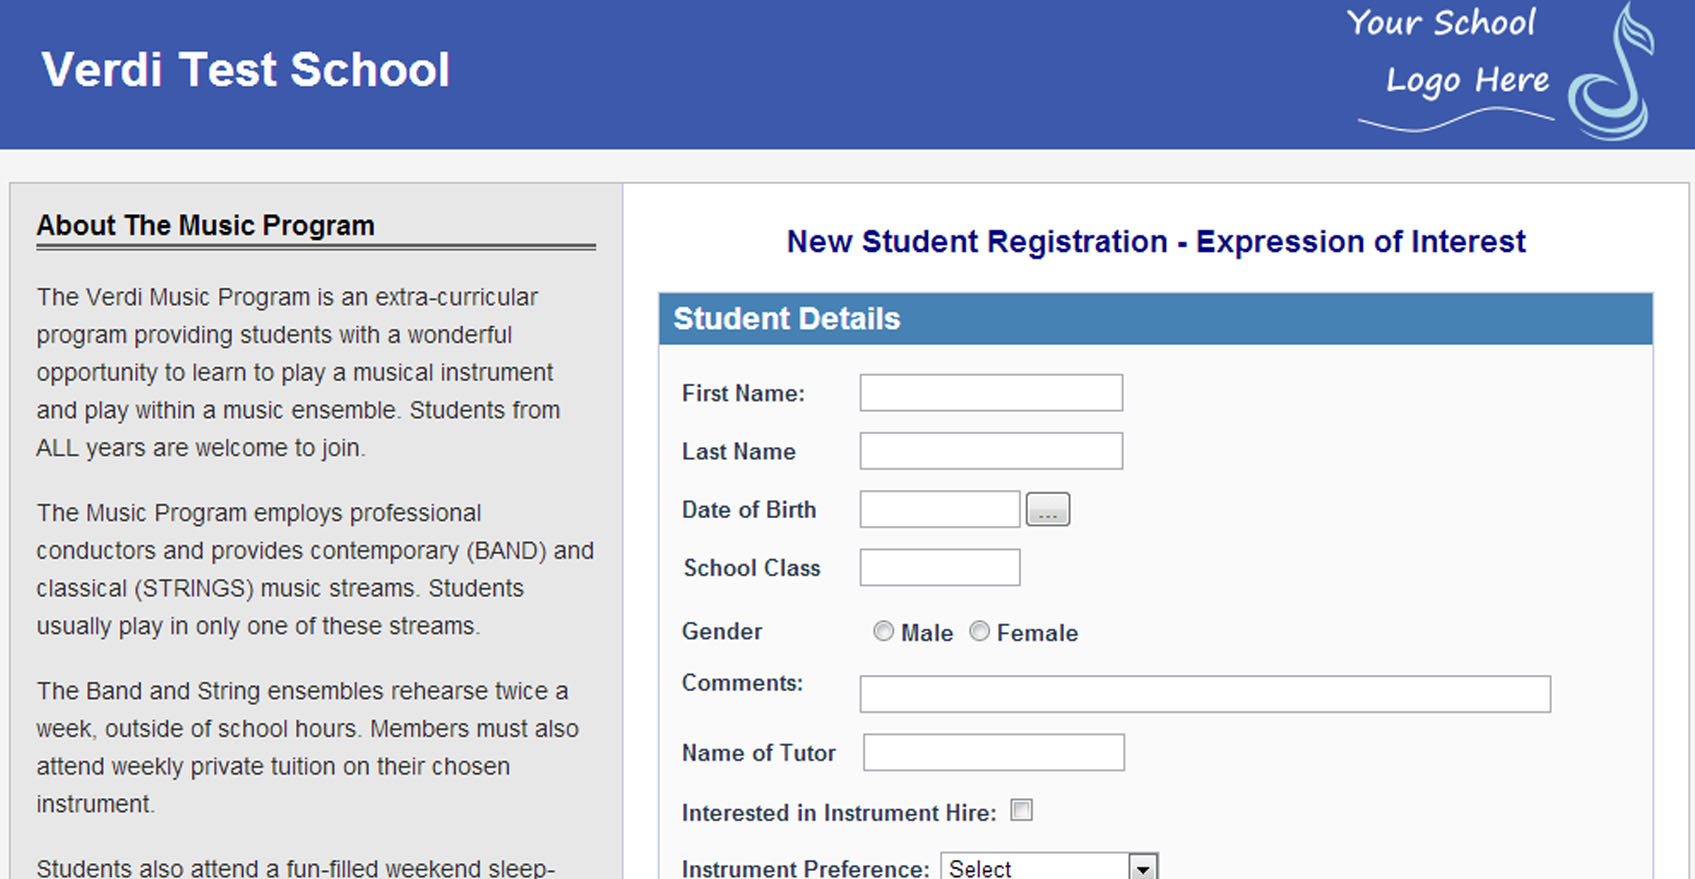Click the music note school logo

pyautogui.click(x=1612, y=75)
